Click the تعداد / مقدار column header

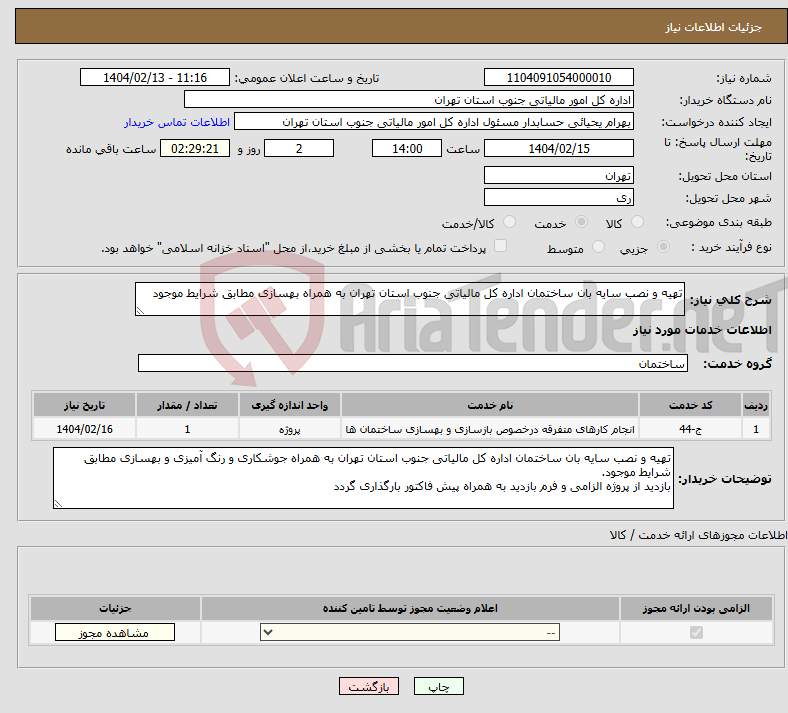187,405
